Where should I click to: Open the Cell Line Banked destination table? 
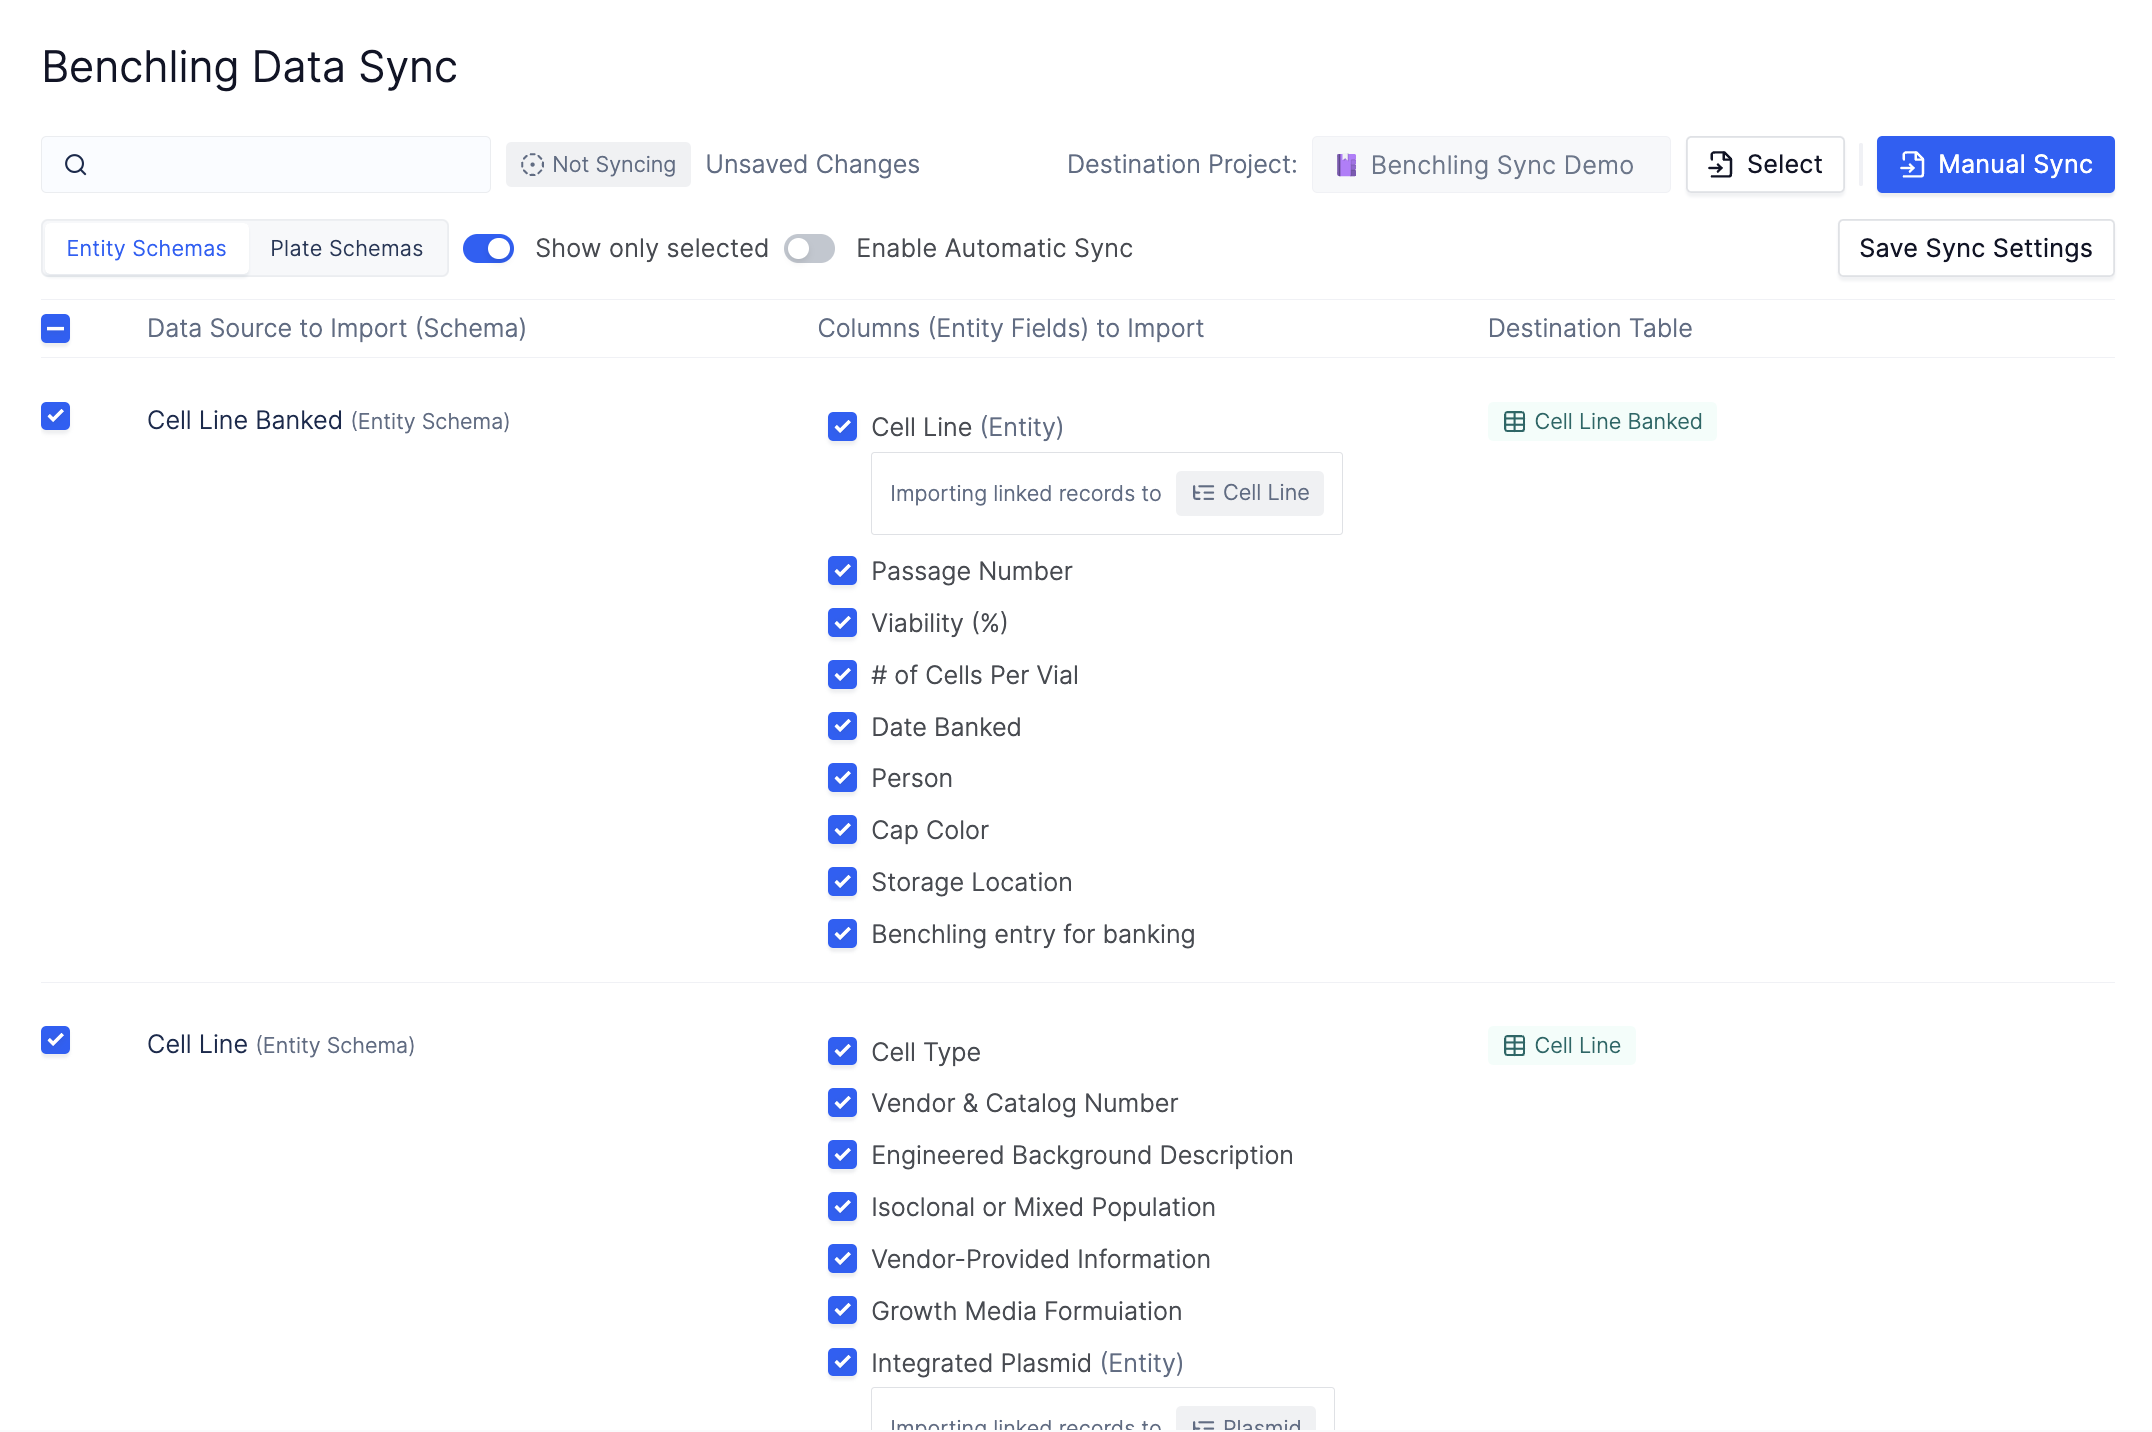(1603, 422)
